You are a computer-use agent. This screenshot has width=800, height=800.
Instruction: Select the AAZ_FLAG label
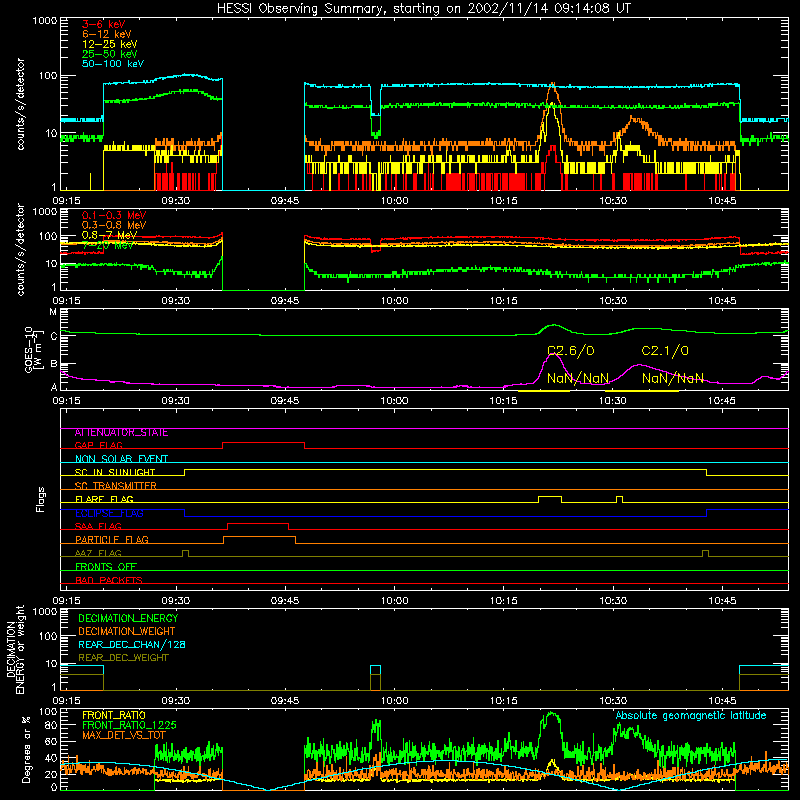click(x=98, y=553)
